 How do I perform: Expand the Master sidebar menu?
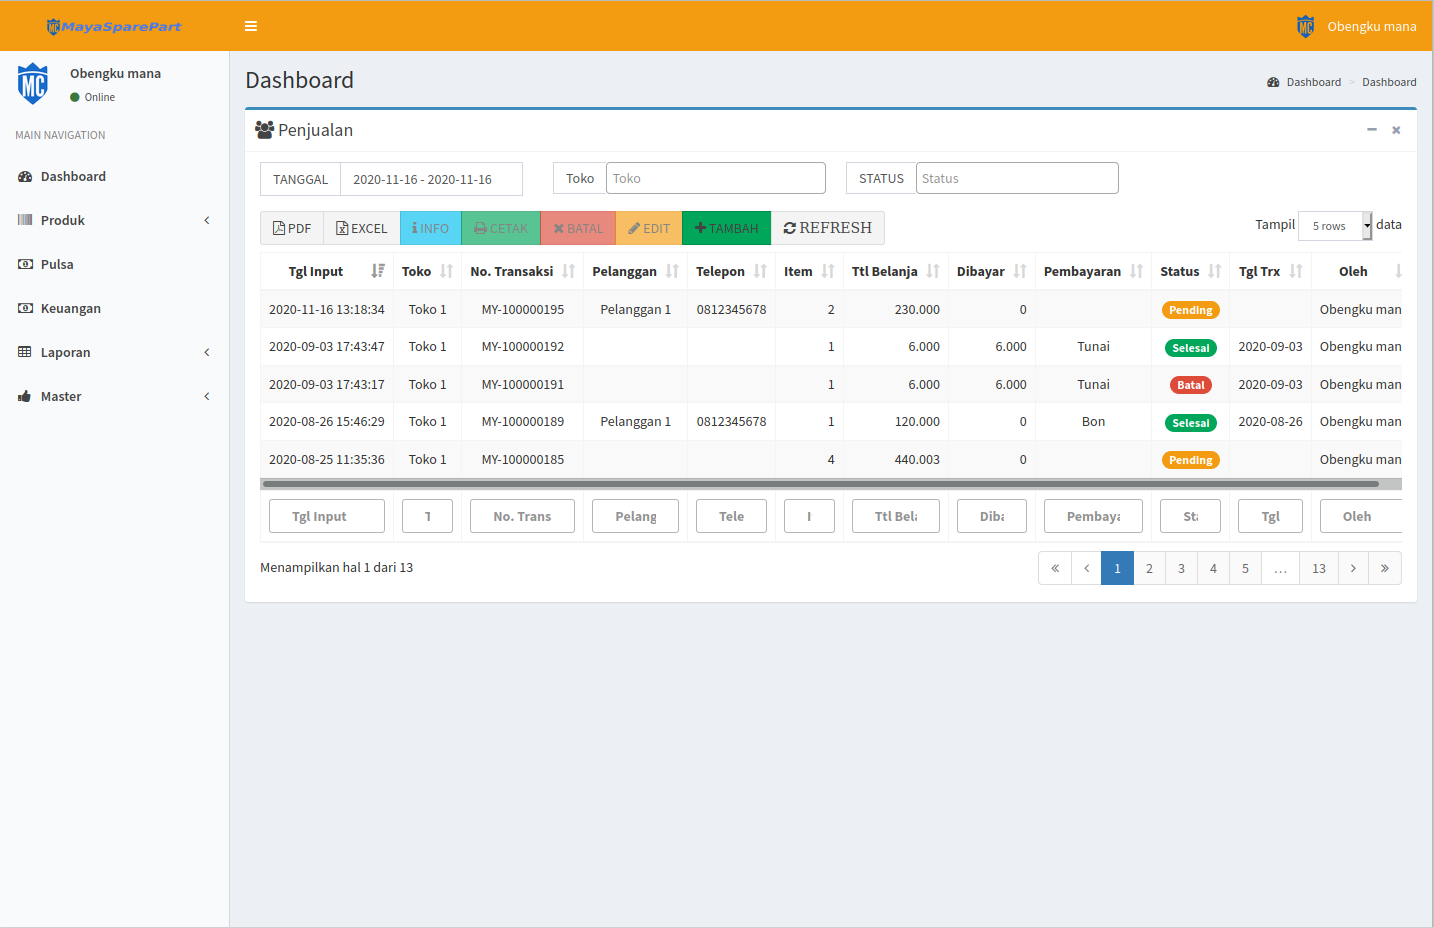coord(114,396)
